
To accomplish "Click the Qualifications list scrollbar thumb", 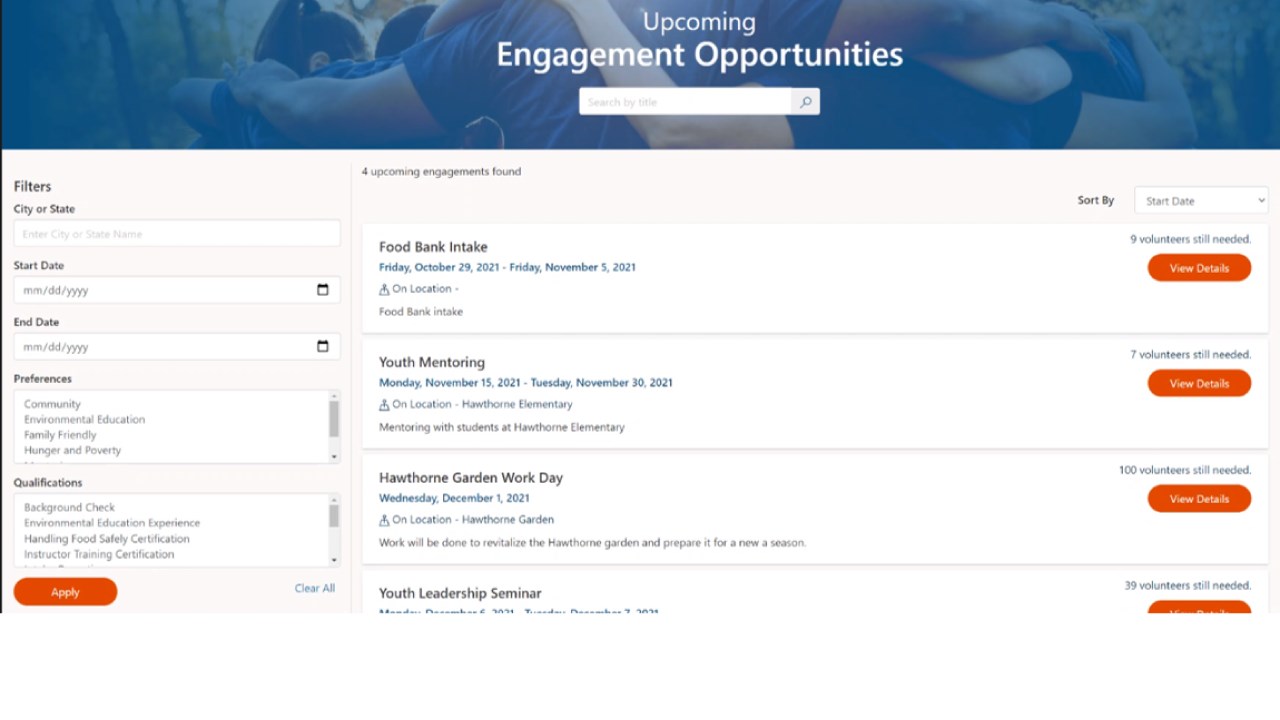I will (334, 516).
